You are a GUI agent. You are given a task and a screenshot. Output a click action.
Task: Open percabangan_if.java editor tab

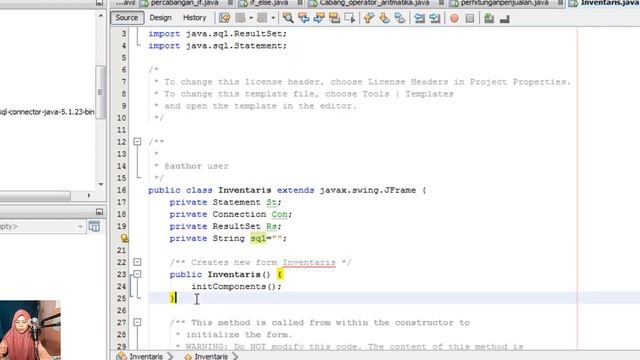click(184, 3)
